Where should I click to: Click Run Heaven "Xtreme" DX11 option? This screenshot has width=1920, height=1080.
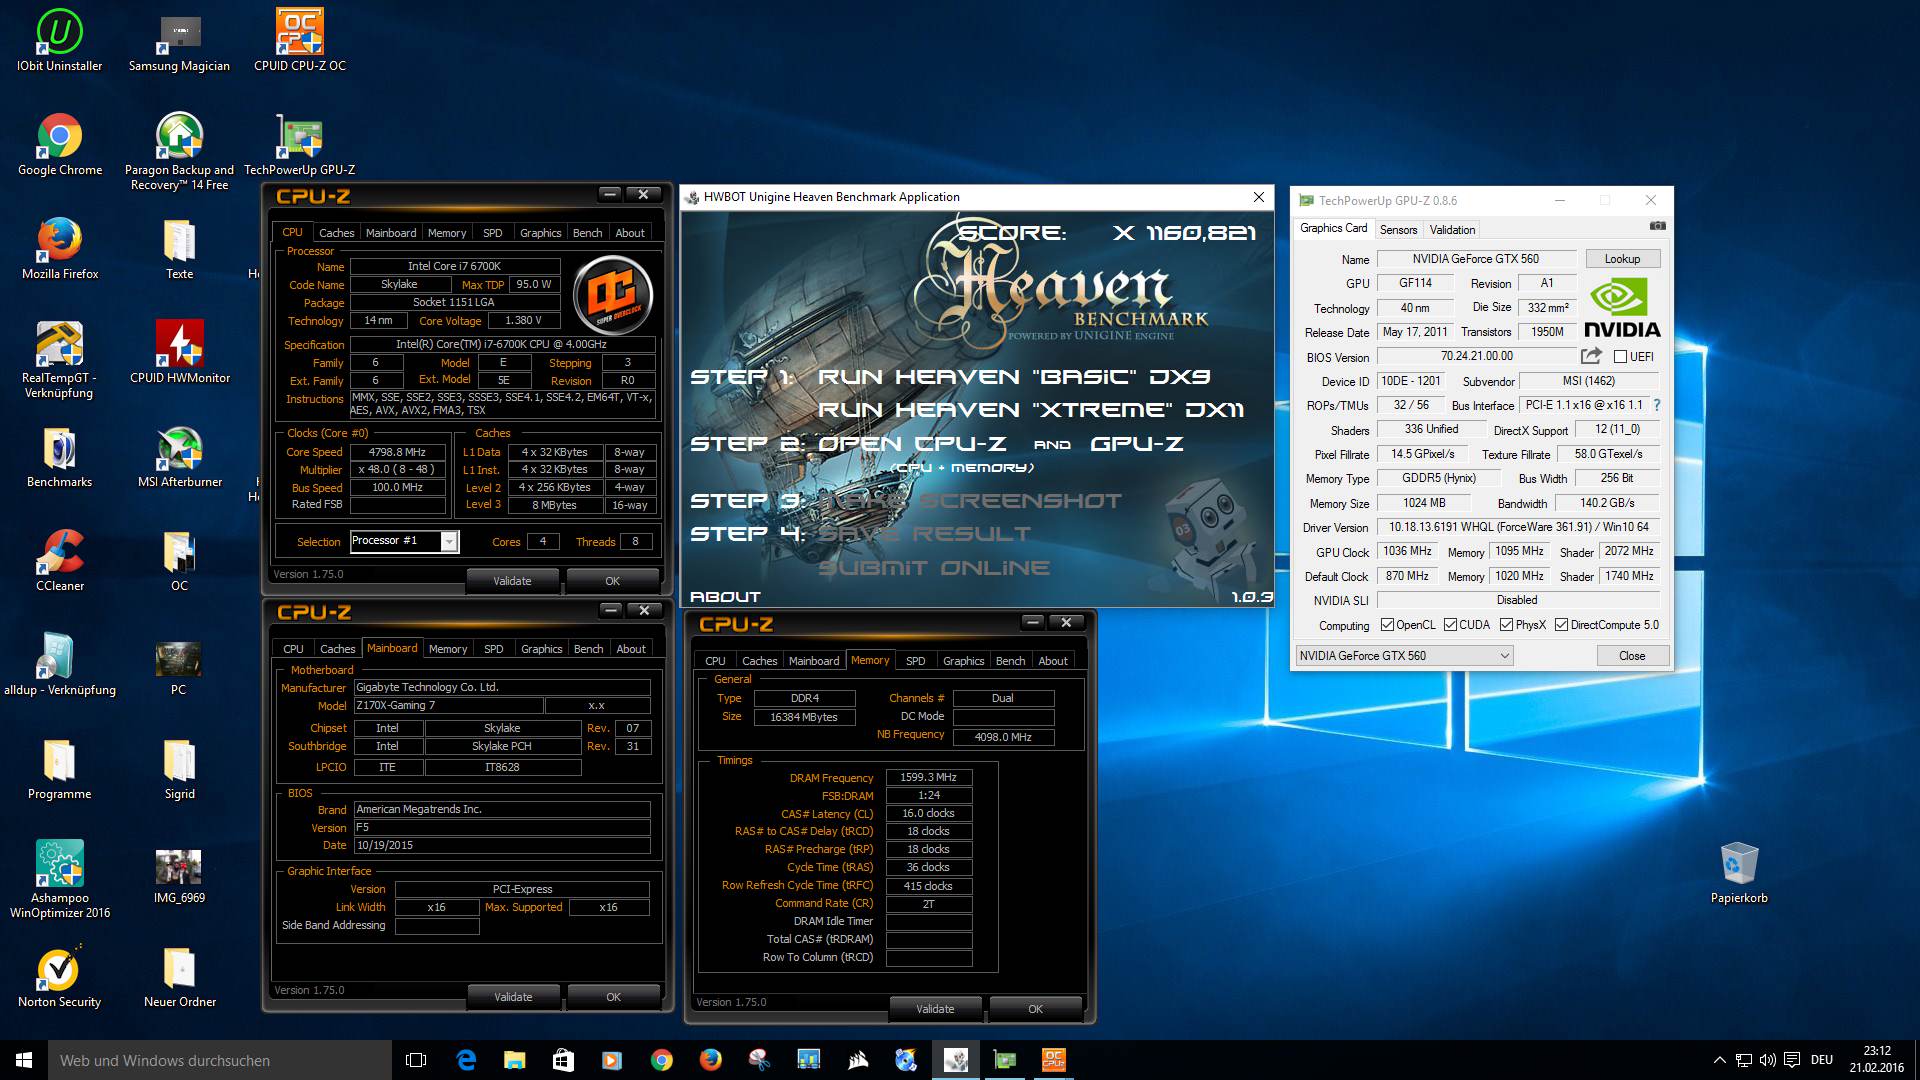pyautogui.click(x=1031, y=410)
